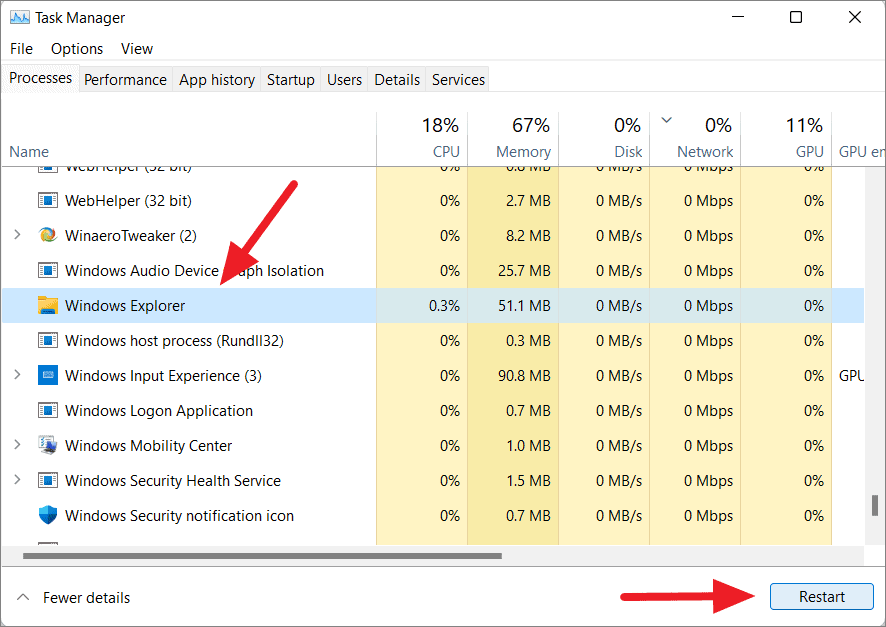Switch to the Users tab
The width and height of the screenshot is (886, 627).
coord(344,80)
